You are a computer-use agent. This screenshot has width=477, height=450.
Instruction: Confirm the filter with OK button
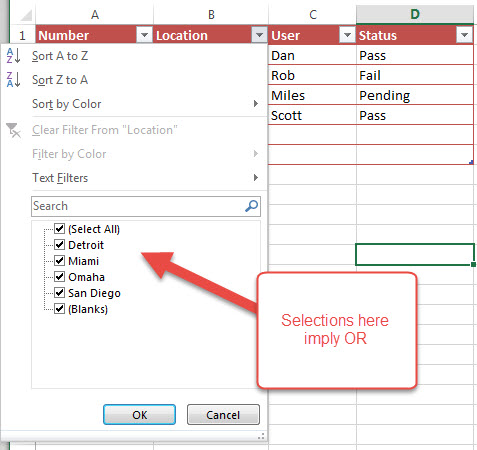coord(139,415)
